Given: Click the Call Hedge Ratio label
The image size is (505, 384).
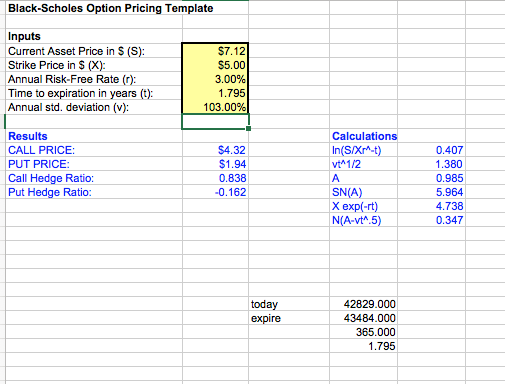Looking at the screenshot, I should [x=51, y=178].
